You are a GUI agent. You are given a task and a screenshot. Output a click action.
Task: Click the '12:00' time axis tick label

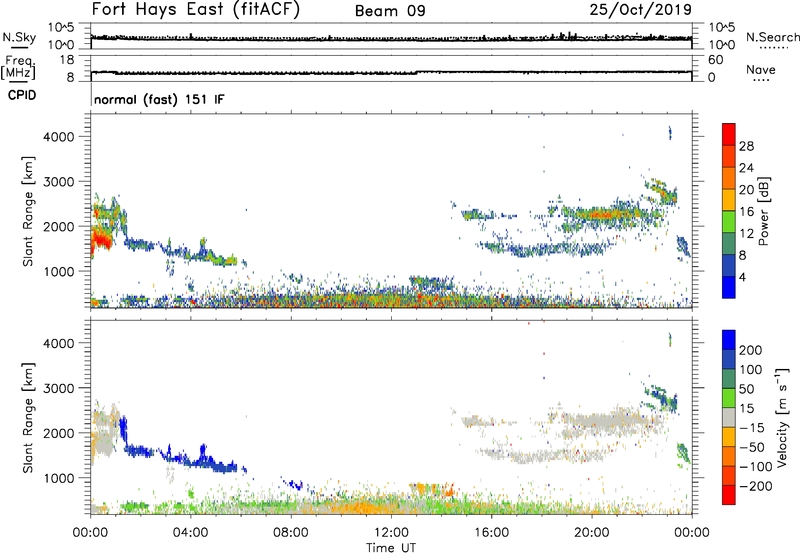pyautogui.click(x=391, y=533)
